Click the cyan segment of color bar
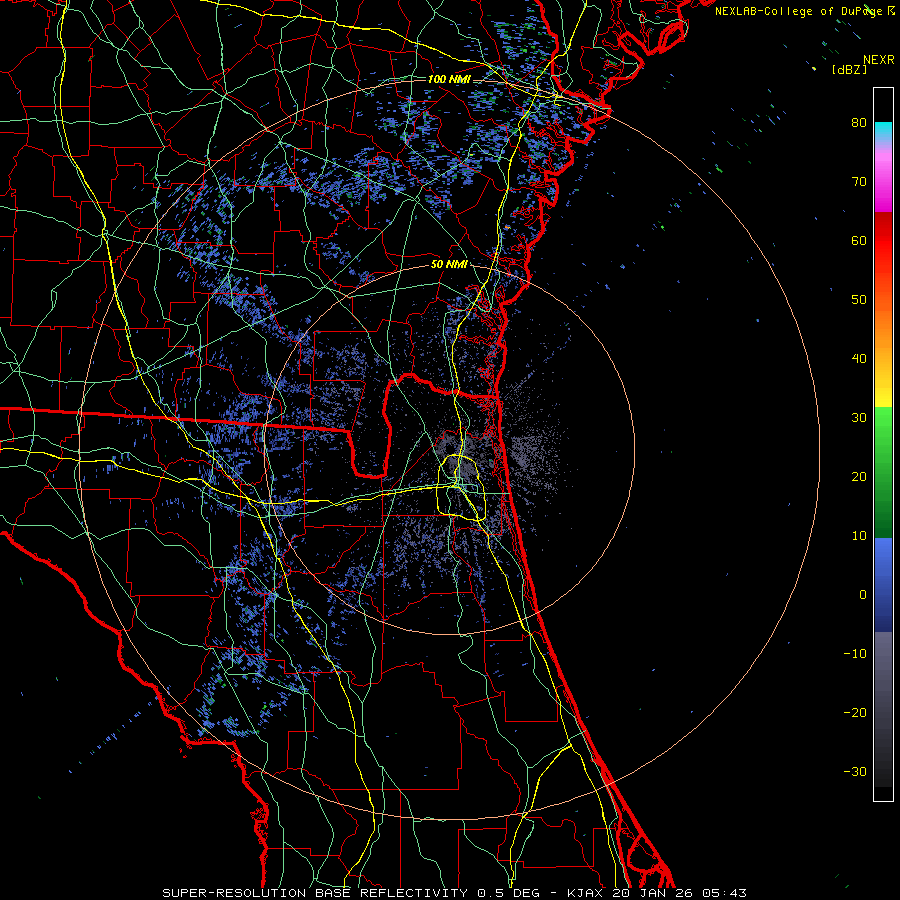 [883, 132]
